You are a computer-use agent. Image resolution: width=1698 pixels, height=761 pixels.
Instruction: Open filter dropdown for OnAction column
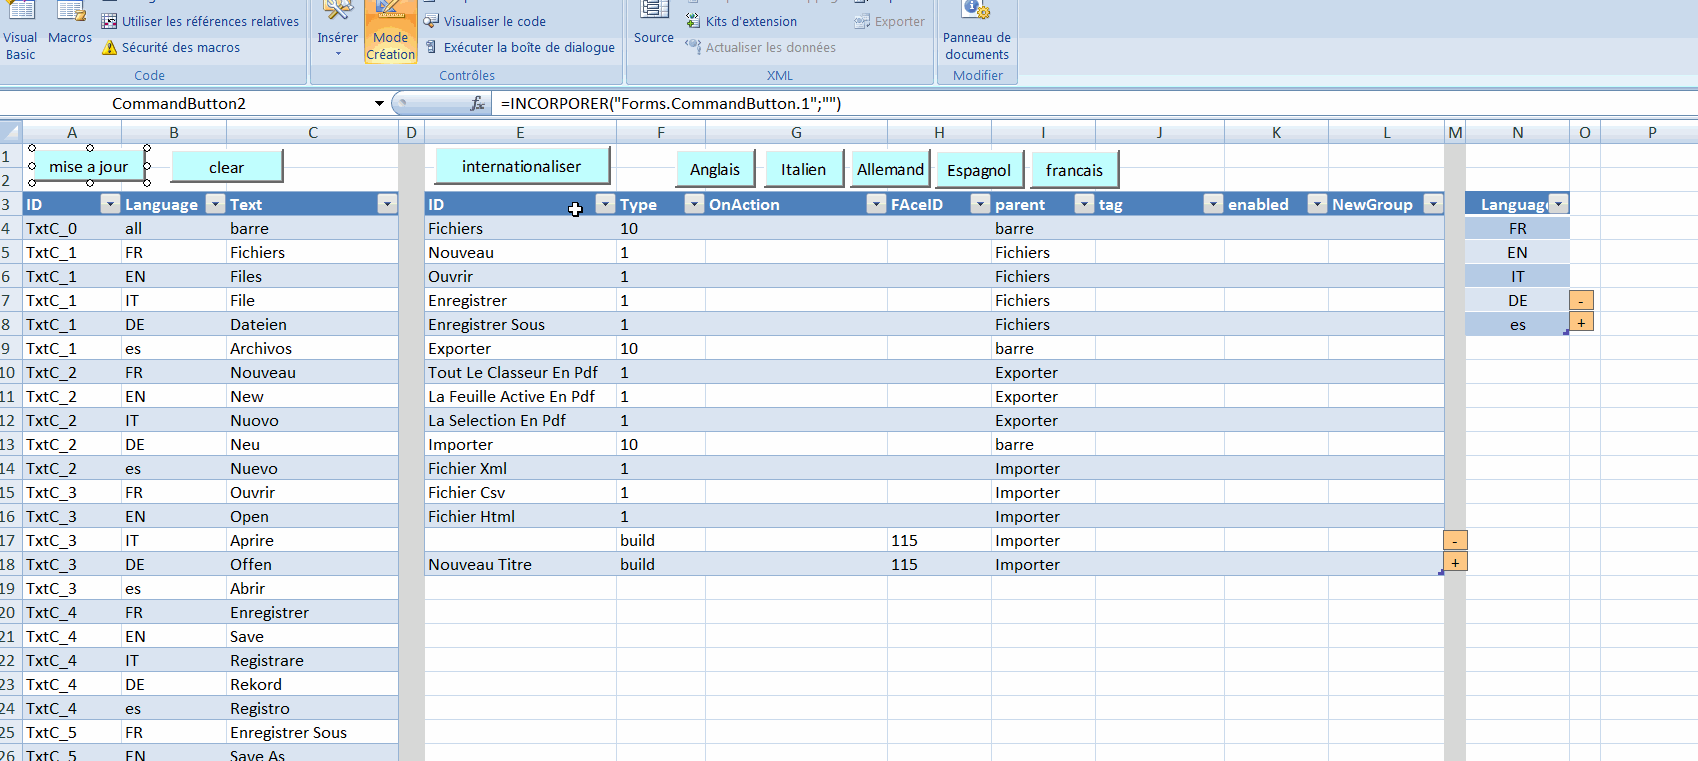876,204
